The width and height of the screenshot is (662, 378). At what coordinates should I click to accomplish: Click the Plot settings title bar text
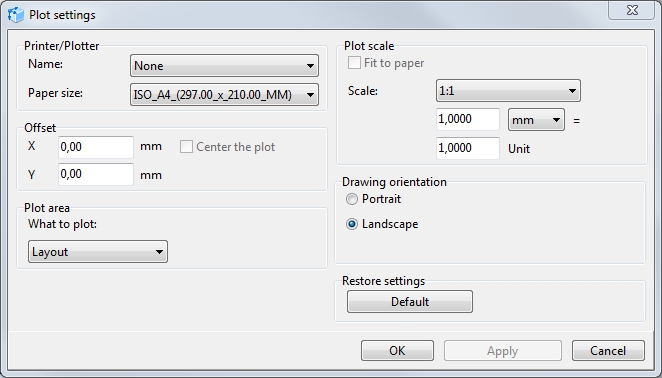[x=62, y=15]
